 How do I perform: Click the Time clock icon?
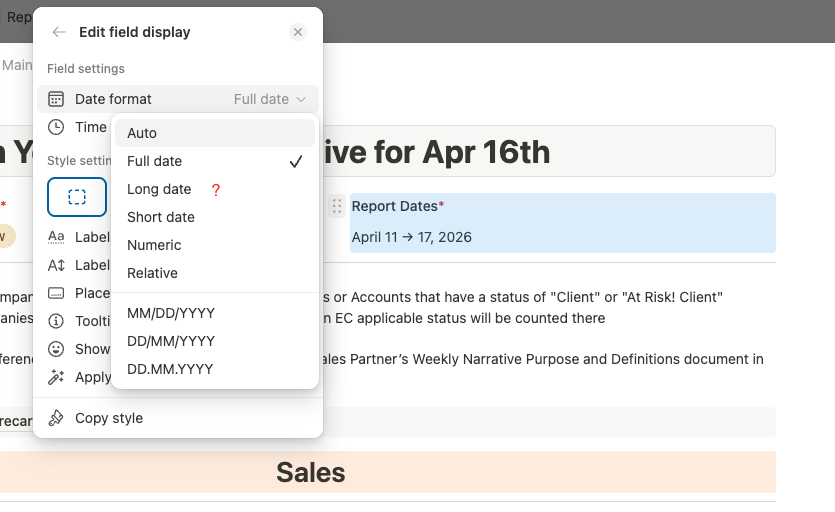(x=57, y=127)
